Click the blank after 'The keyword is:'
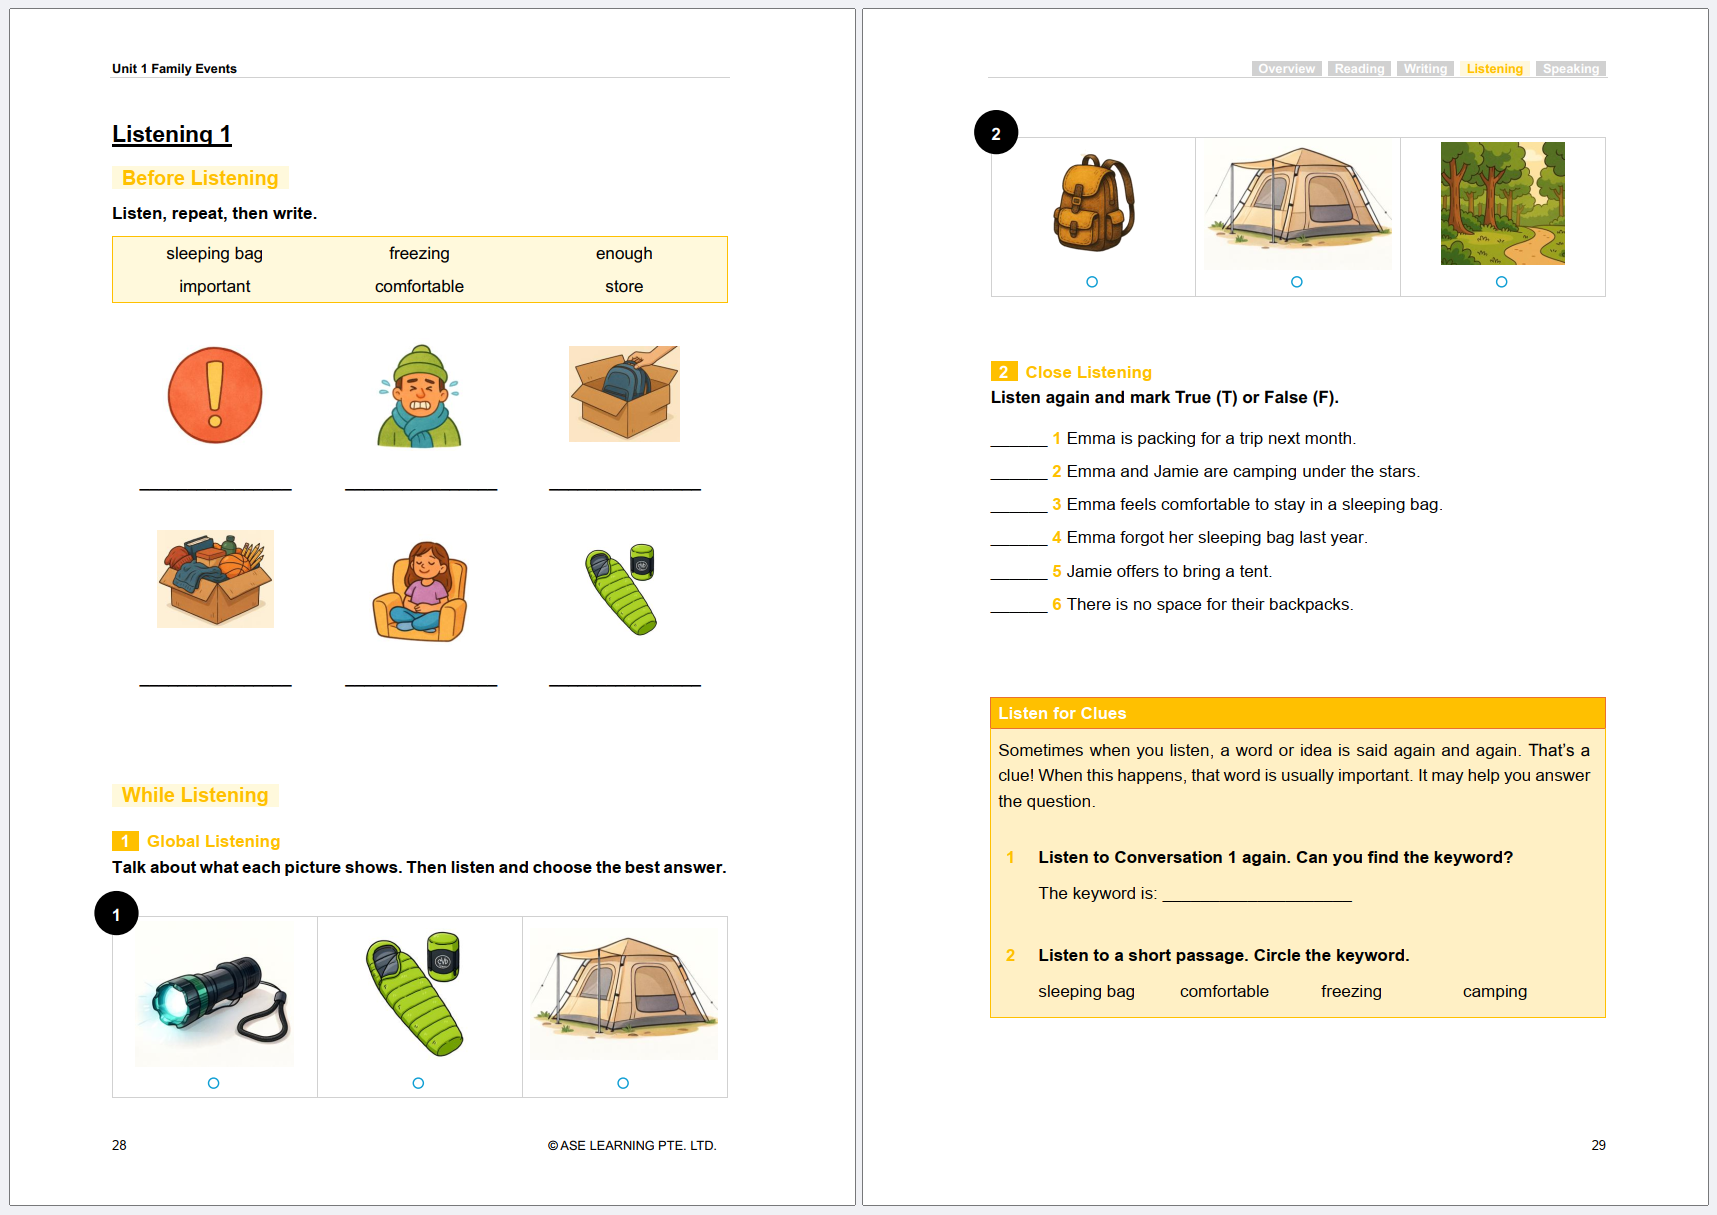The height and width of the screenshot is (1215, 1717). click(x=1256, y=893)
